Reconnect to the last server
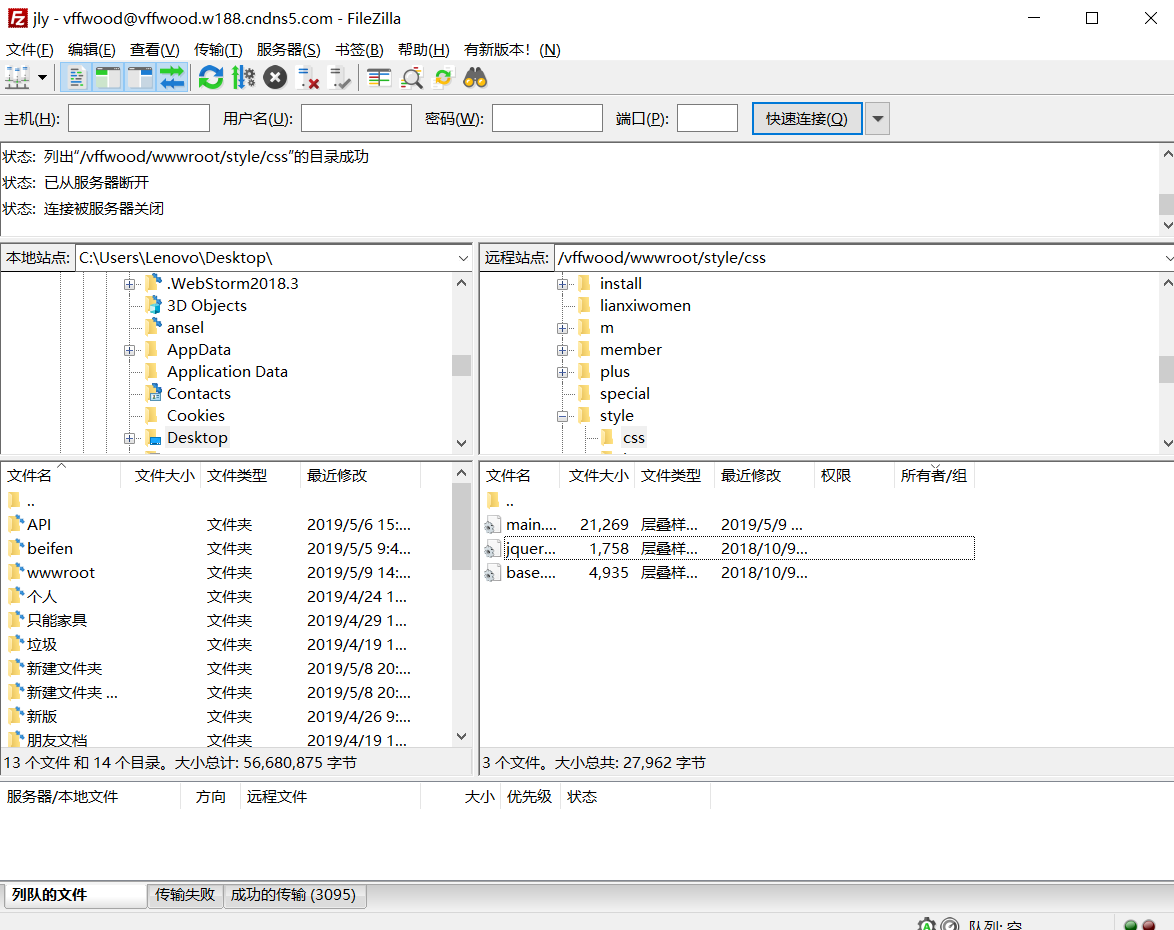The image size is (1174, 930). [x=340, y=78]
